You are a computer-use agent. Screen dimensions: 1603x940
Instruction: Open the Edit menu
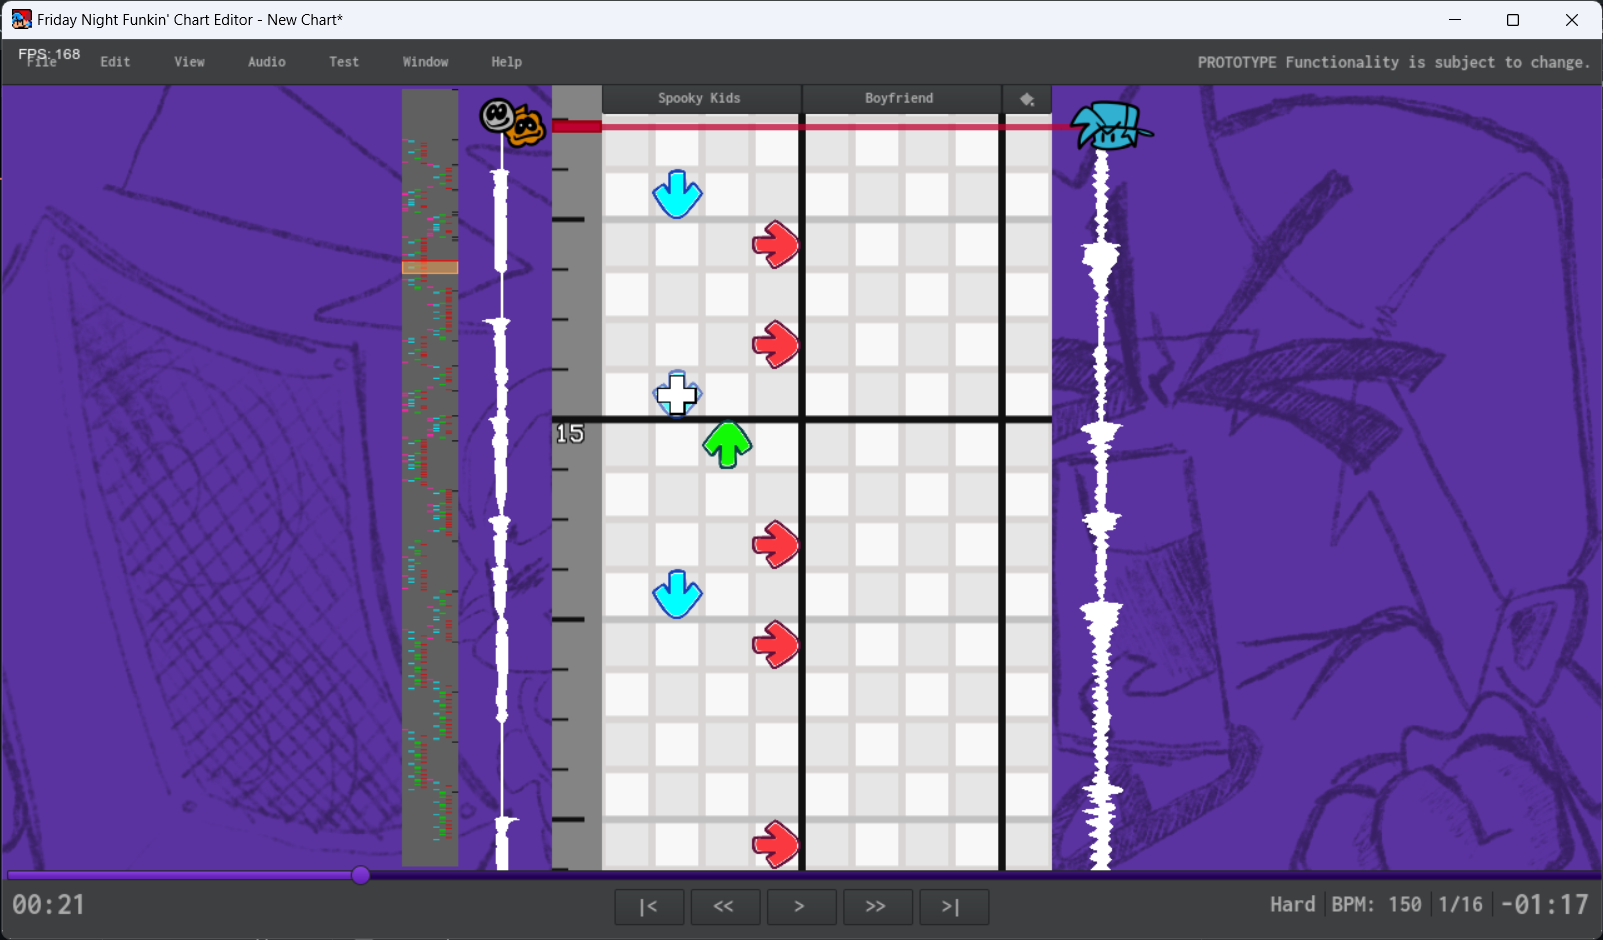115,62
